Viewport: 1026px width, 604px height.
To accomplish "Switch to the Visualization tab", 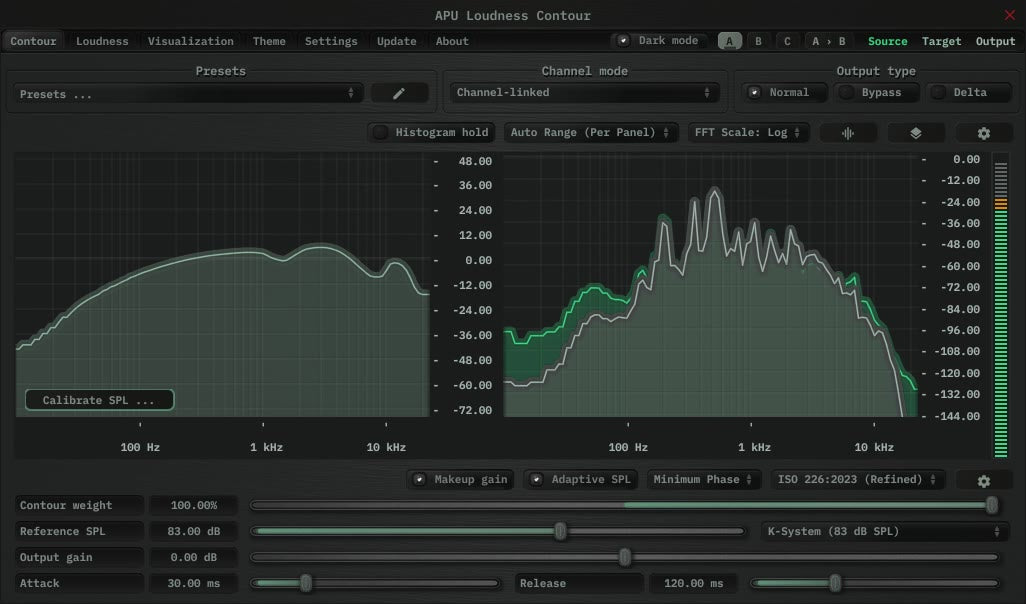I will (190, 41).
